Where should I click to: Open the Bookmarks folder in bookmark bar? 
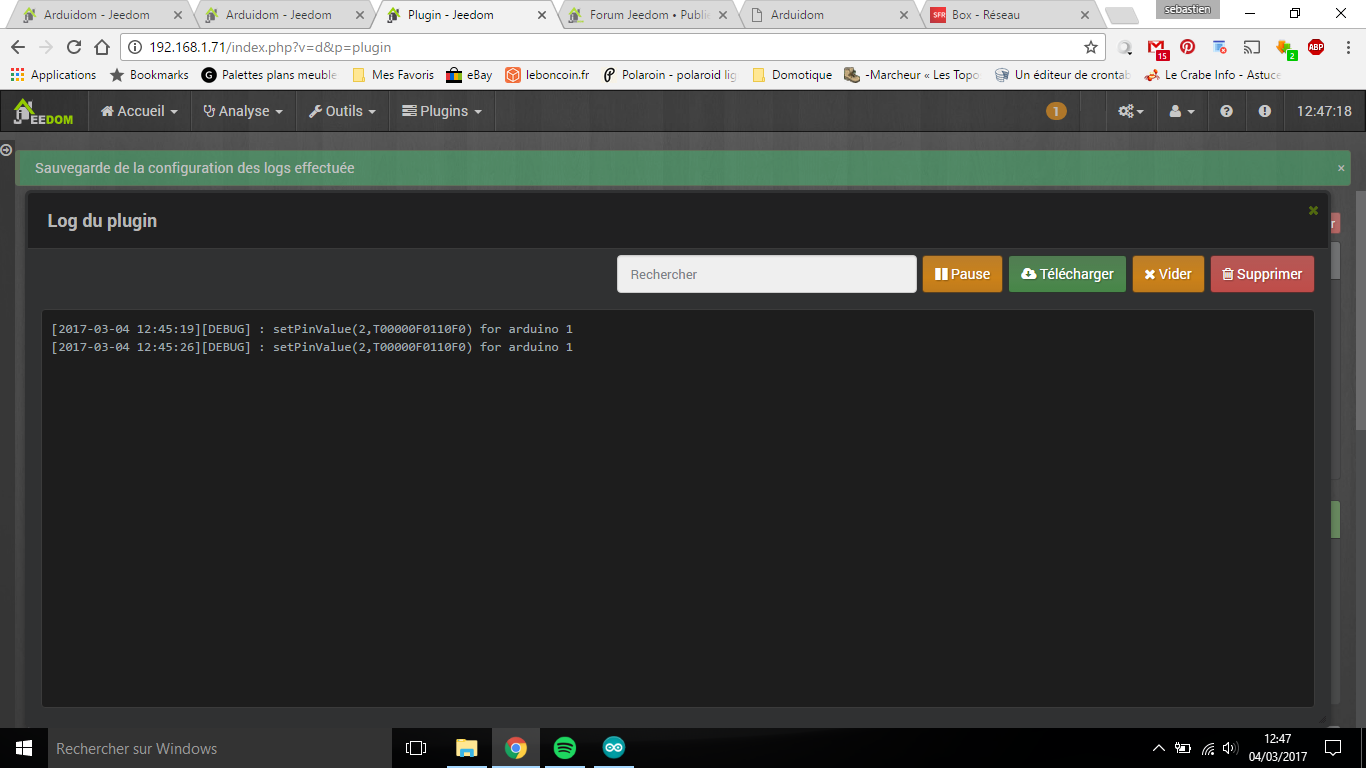click(x=149, y=75)
